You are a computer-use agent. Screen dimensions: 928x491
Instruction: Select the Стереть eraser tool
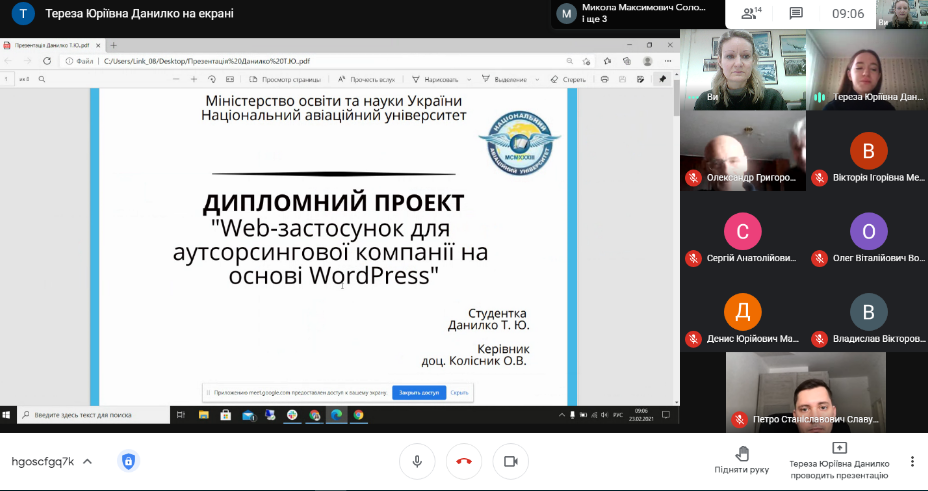coord(568,79)
